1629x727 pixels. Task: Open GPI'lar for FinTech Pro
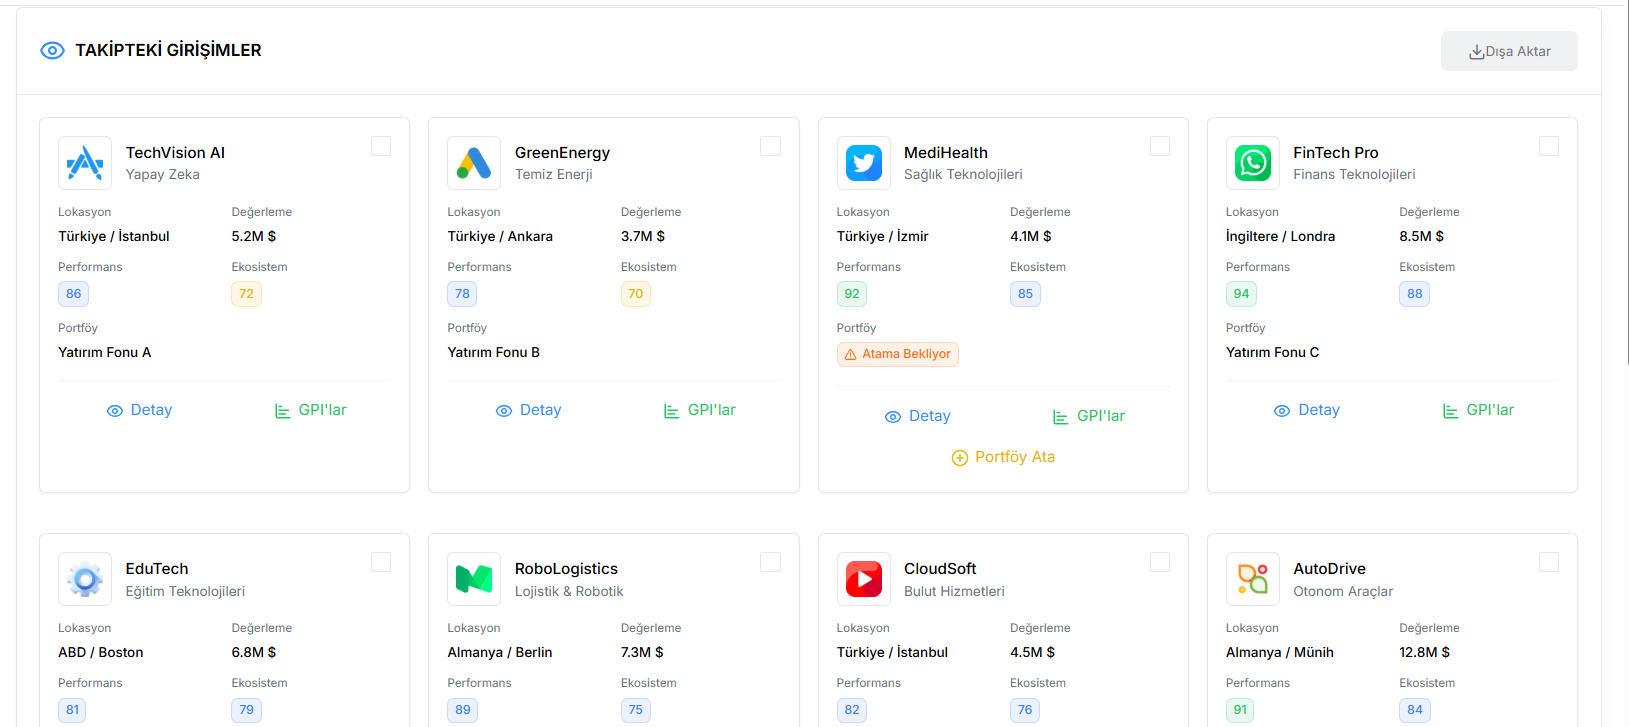tap(1478, 410)
